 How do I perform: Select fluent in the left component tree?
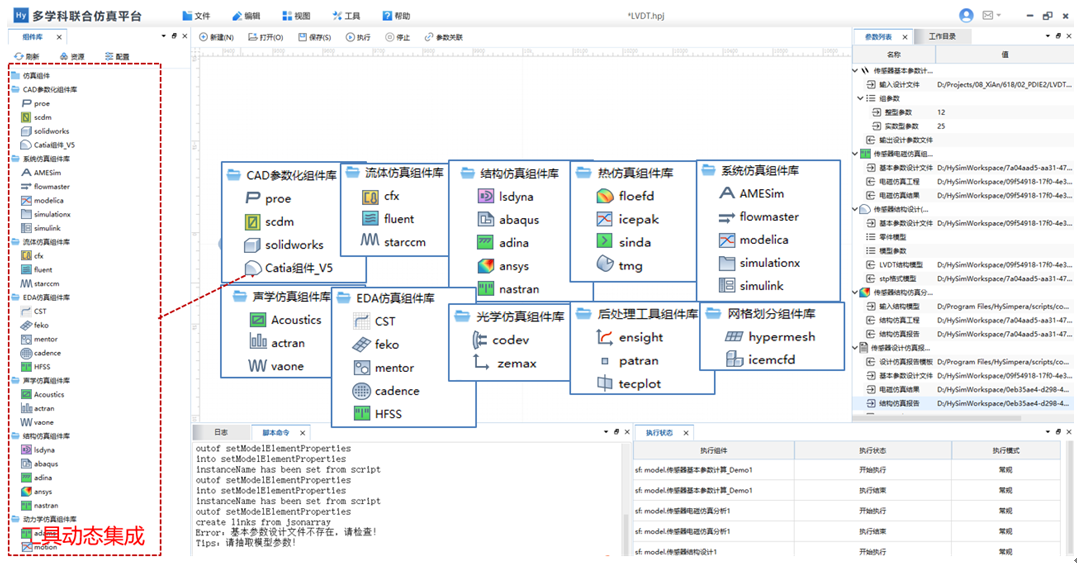[36, 270]
